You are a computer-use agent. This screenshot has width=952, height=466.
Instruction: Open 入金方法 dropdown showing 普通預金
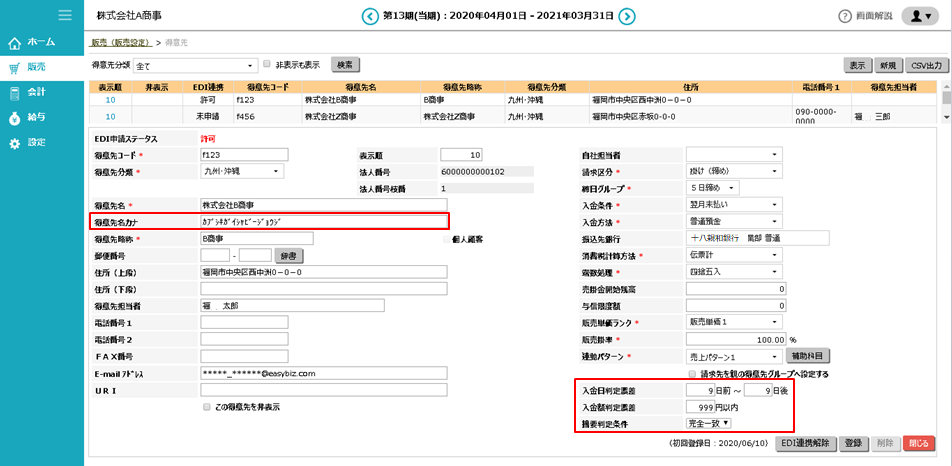point(734,221)
